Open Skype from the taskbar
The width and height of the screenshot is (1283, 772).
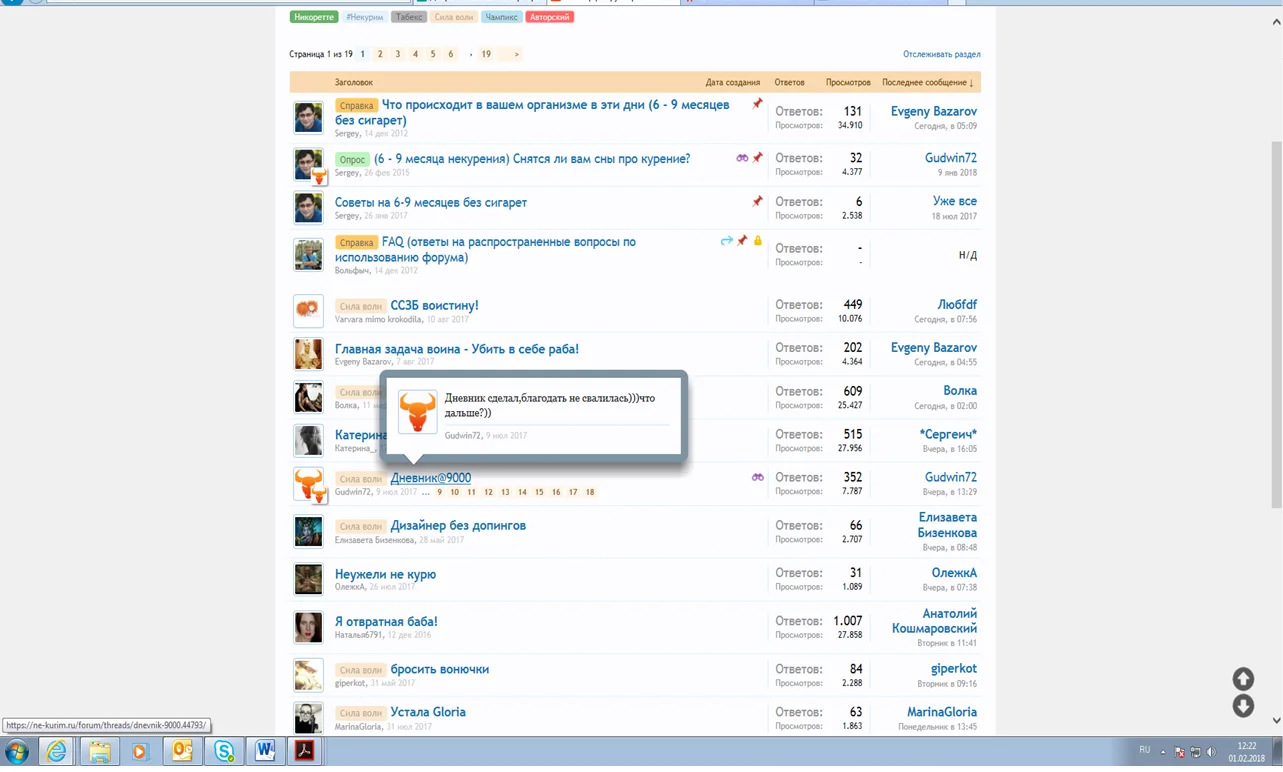224,752
